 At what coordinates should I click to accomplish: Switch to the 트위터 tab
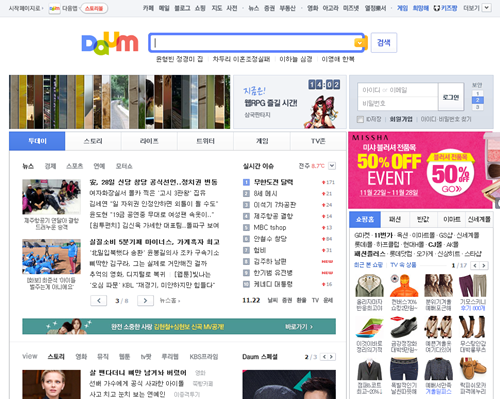205,141
